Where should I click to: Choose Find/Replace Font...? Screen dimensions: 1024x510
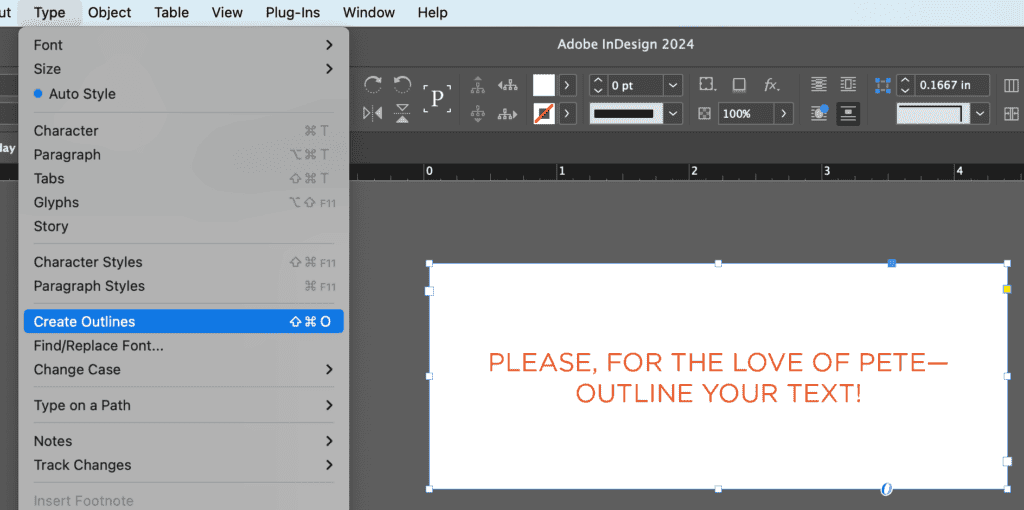pos(184,345)
